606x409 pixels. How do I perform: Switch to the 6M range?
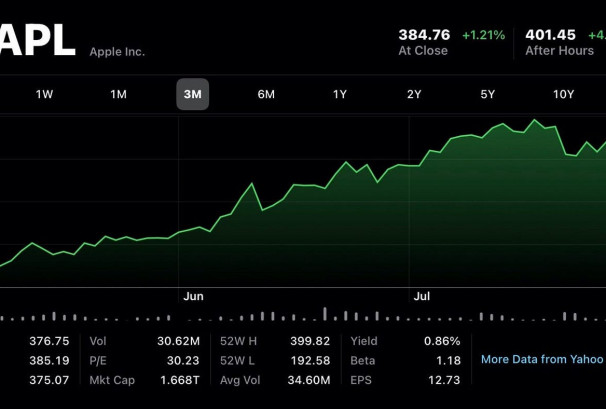click(266, 94)
